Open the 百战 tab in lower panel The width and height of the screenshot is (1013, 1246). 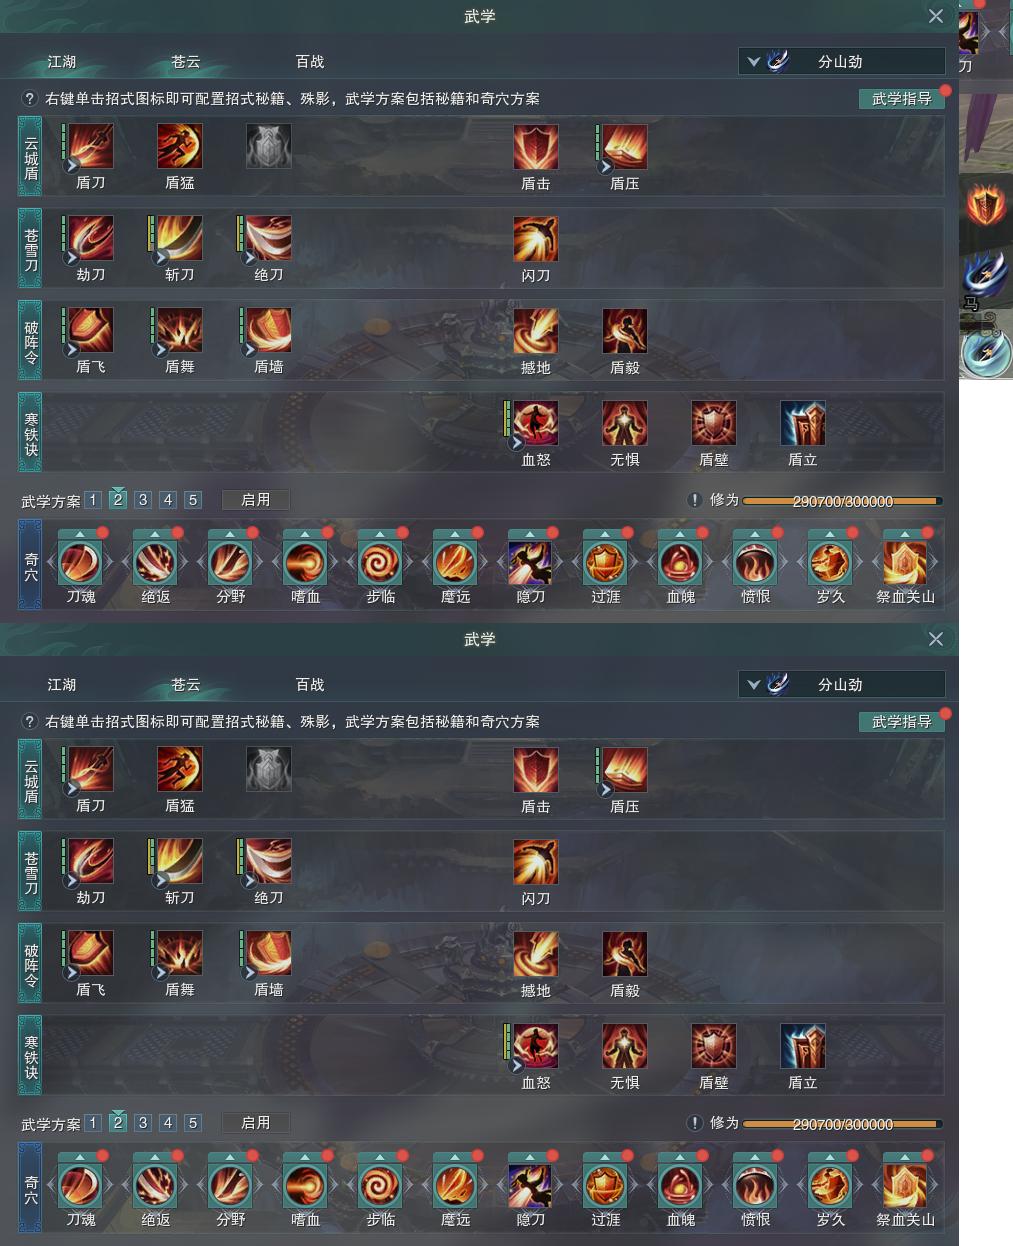[x=310, y=685]
